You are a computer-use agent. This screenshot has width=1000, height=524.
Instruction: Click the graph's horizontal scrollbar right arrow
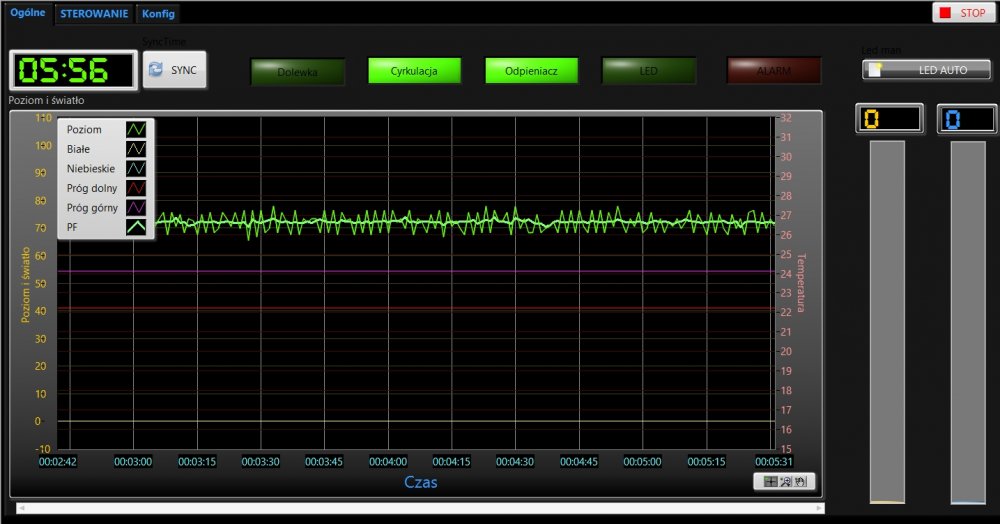coord(820,509)
